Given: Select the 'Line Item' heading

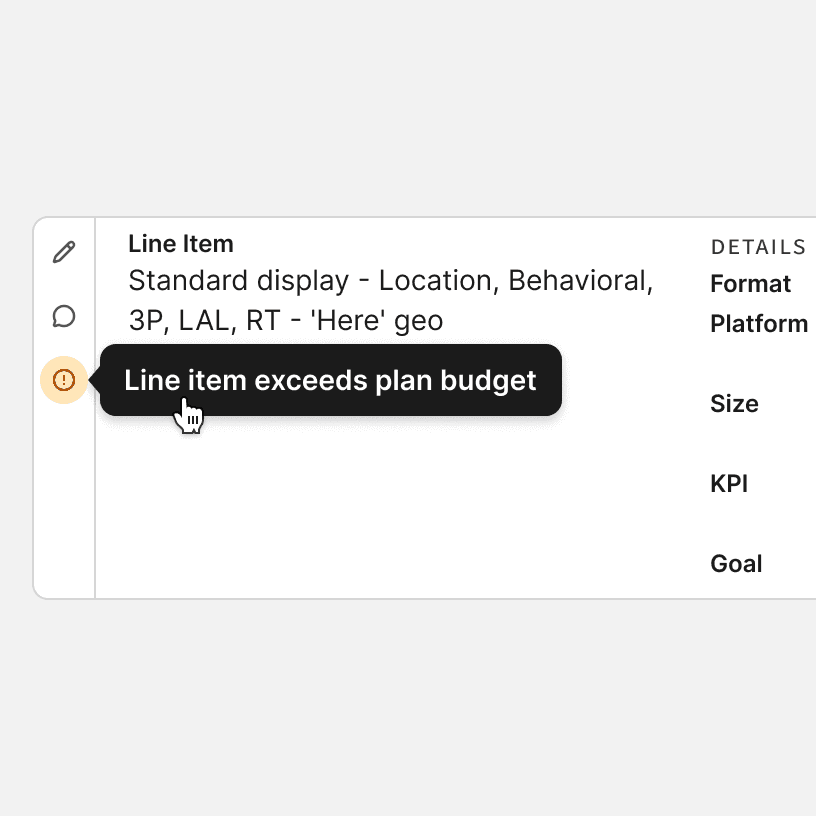Looking at the screenshot, I should 181,244.
